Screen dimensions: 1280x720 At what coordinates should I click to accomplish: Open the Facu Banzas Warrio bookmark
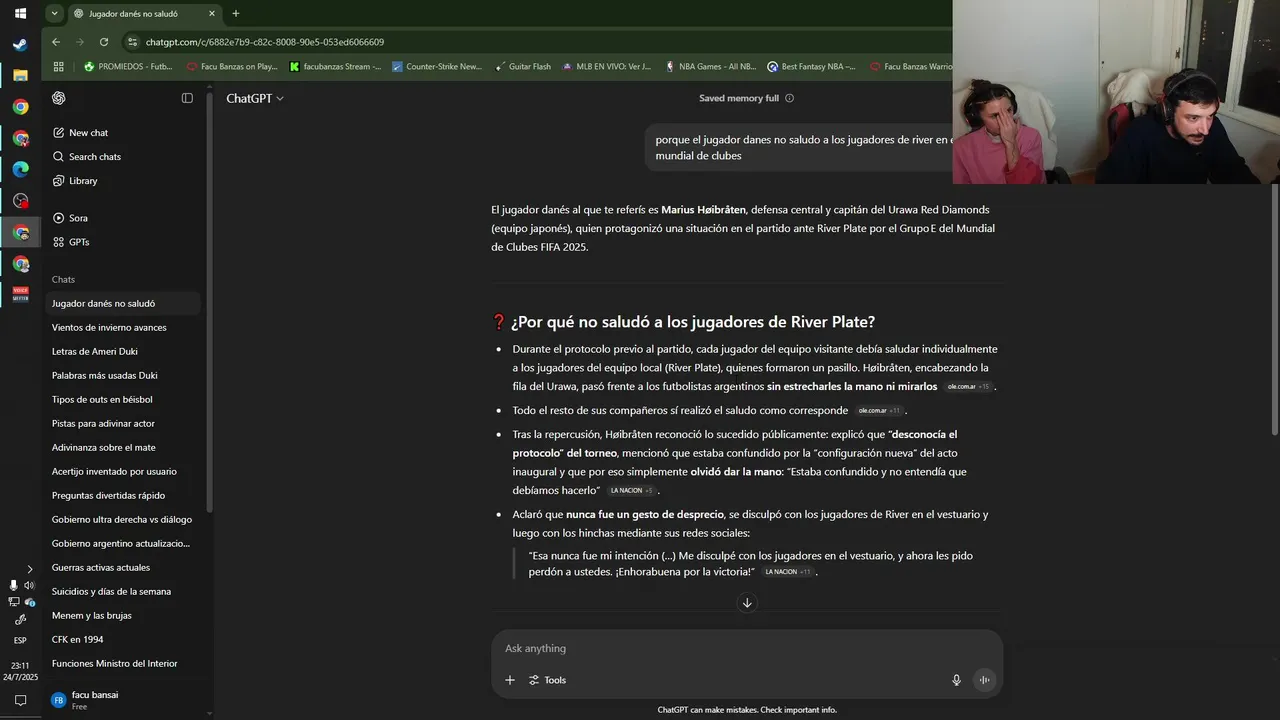pos(910,67)
